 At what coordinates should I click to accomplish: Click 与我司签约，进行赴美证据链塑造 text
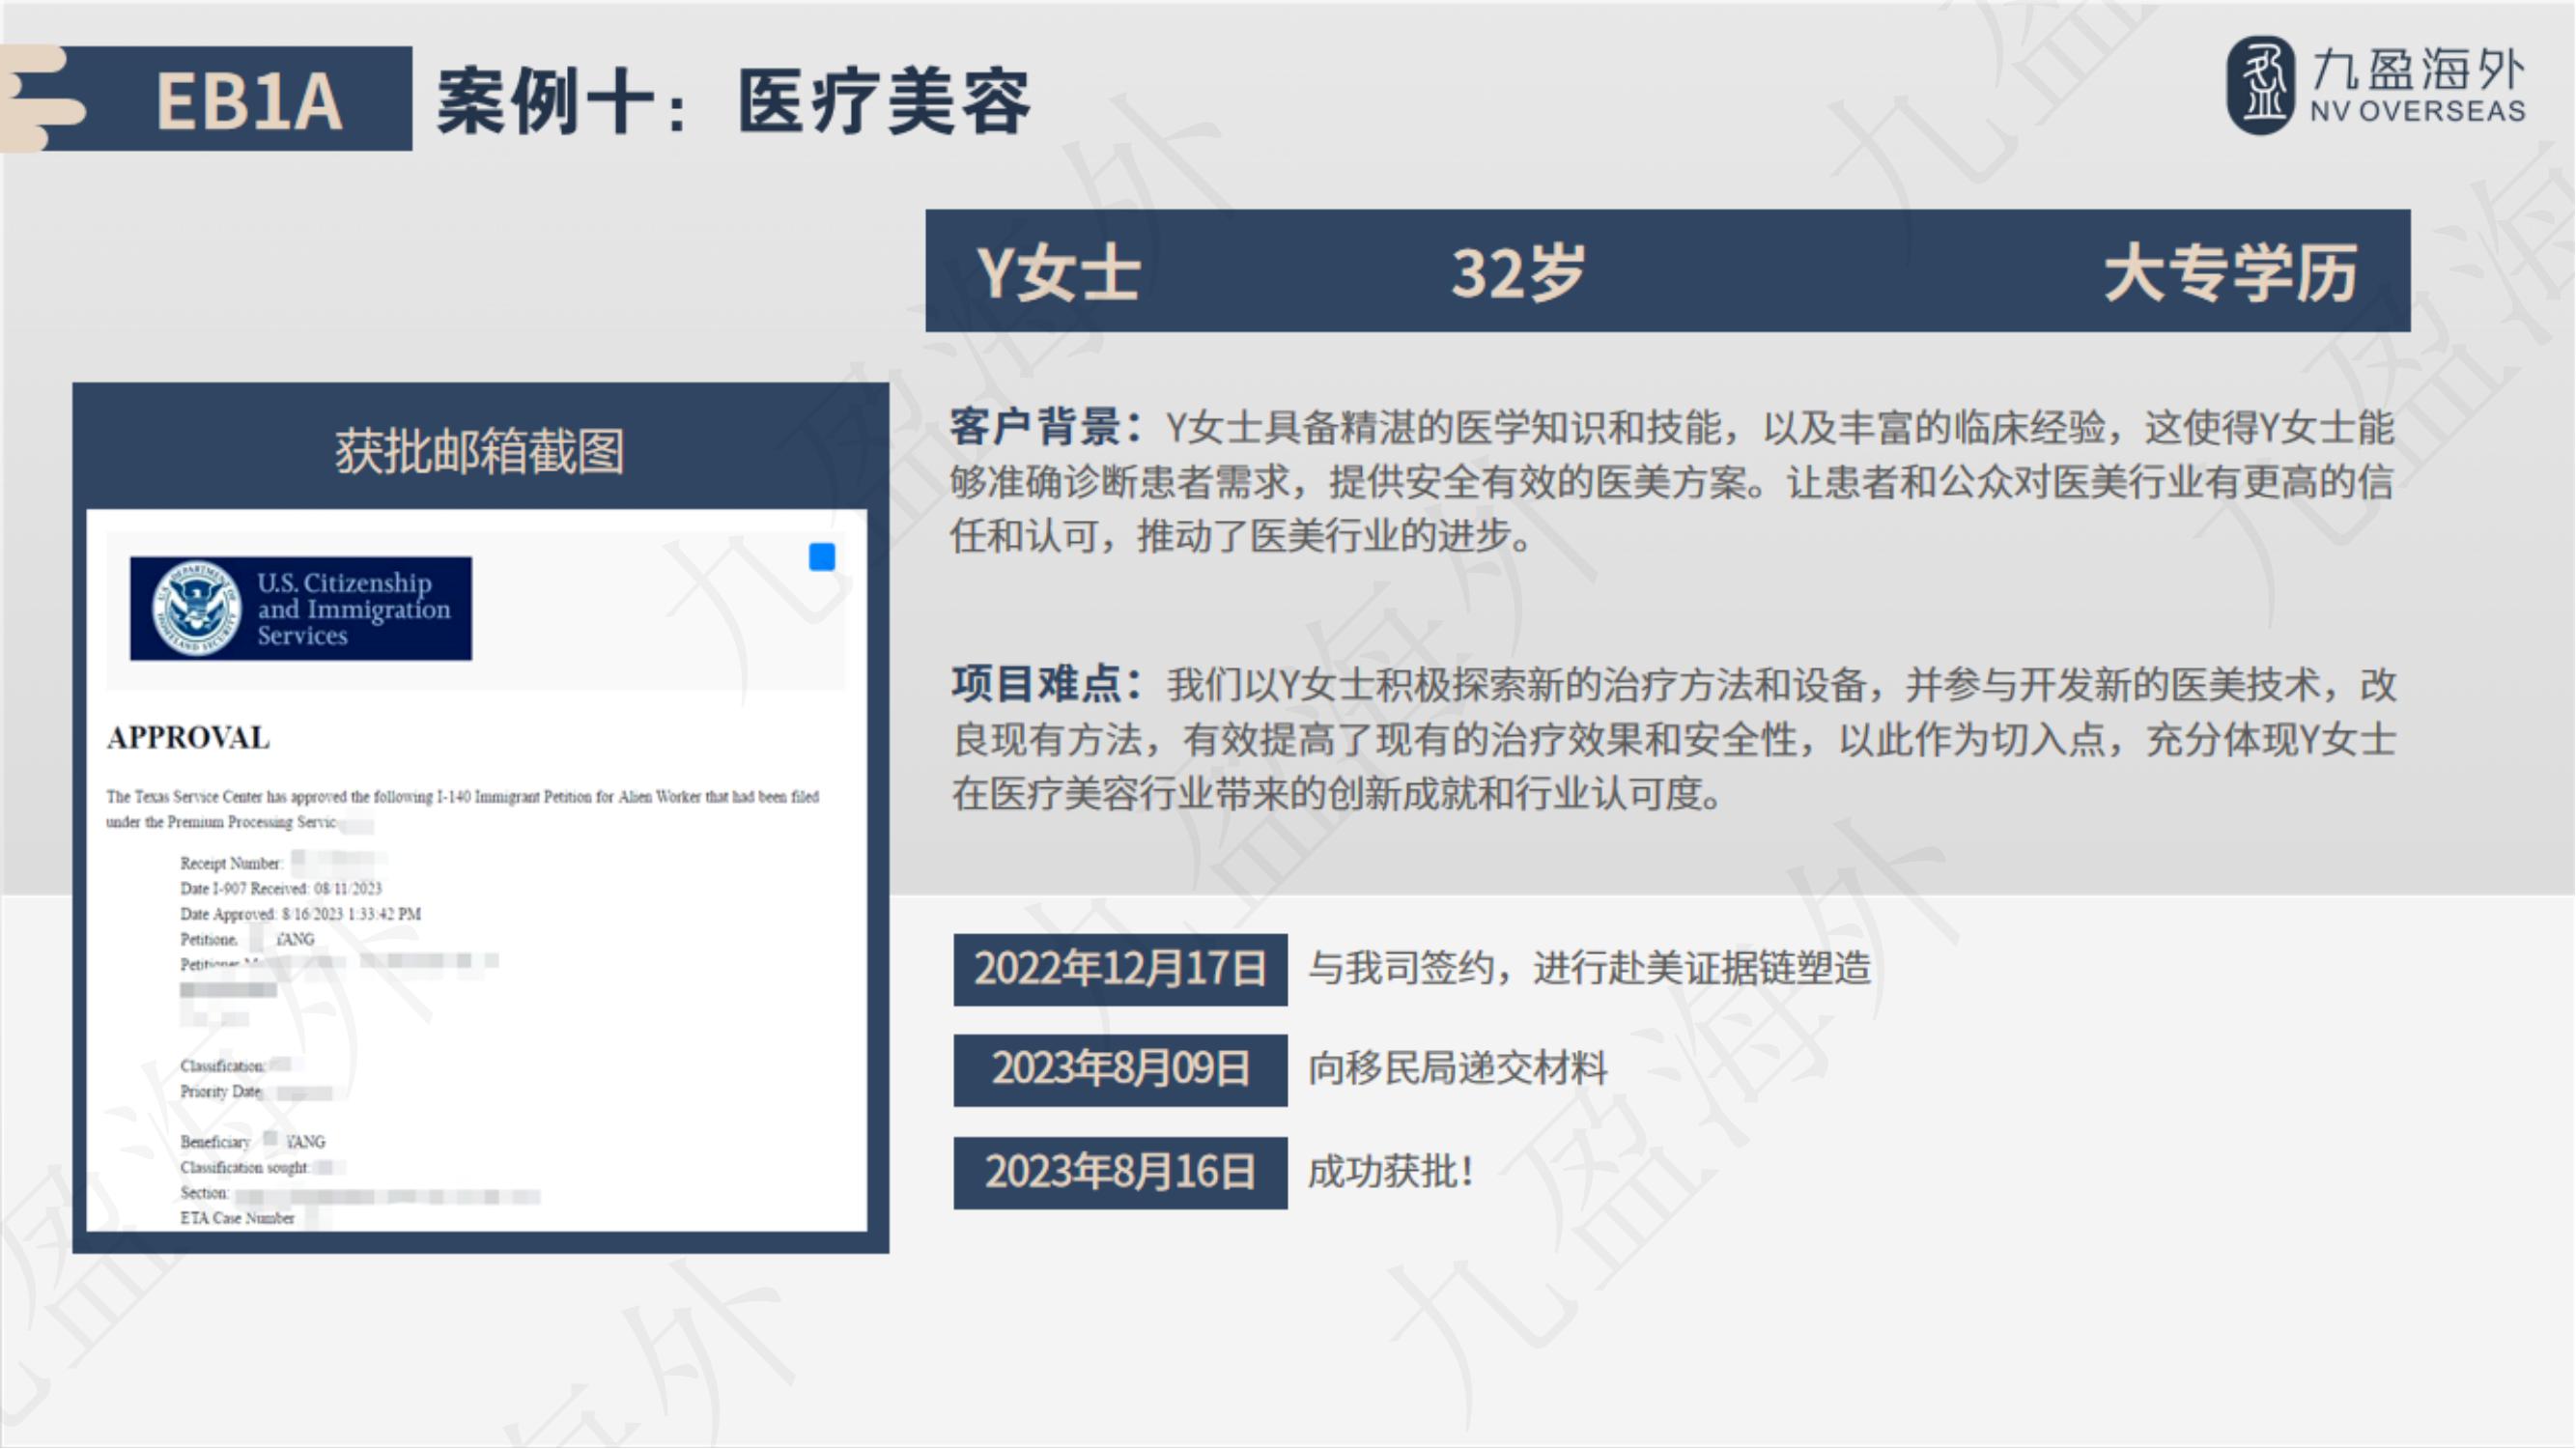pyautogui.click(x=1590, y=969)
